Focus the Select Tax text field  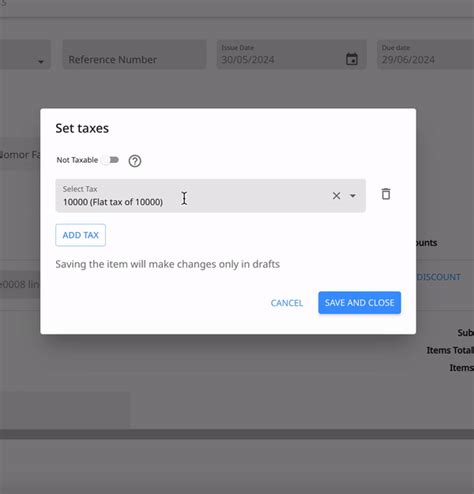pyautogui.click(x=193, y=196)
